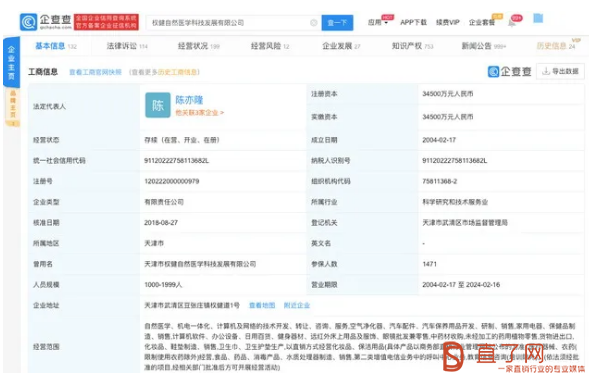This screenshot has width=589, height=378.
Task: Click the 陈 avatar tile
Action: tap(158, 105)
